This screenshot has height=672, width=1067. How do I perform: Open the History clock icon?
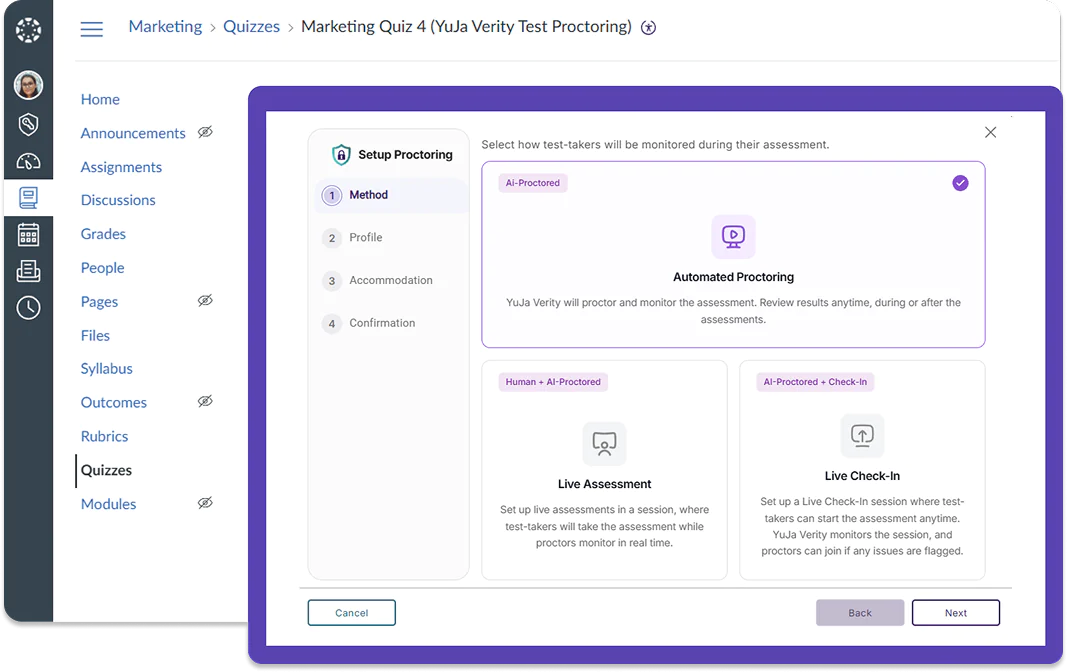29,307
